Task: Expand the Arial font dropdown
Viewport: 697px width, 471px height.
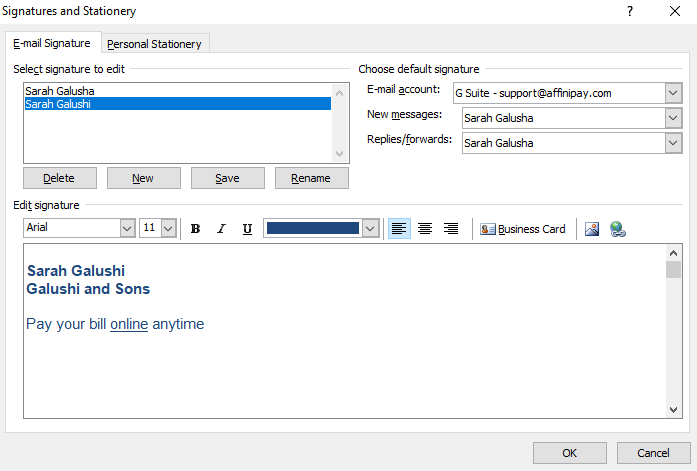Action: pos(127,229)
